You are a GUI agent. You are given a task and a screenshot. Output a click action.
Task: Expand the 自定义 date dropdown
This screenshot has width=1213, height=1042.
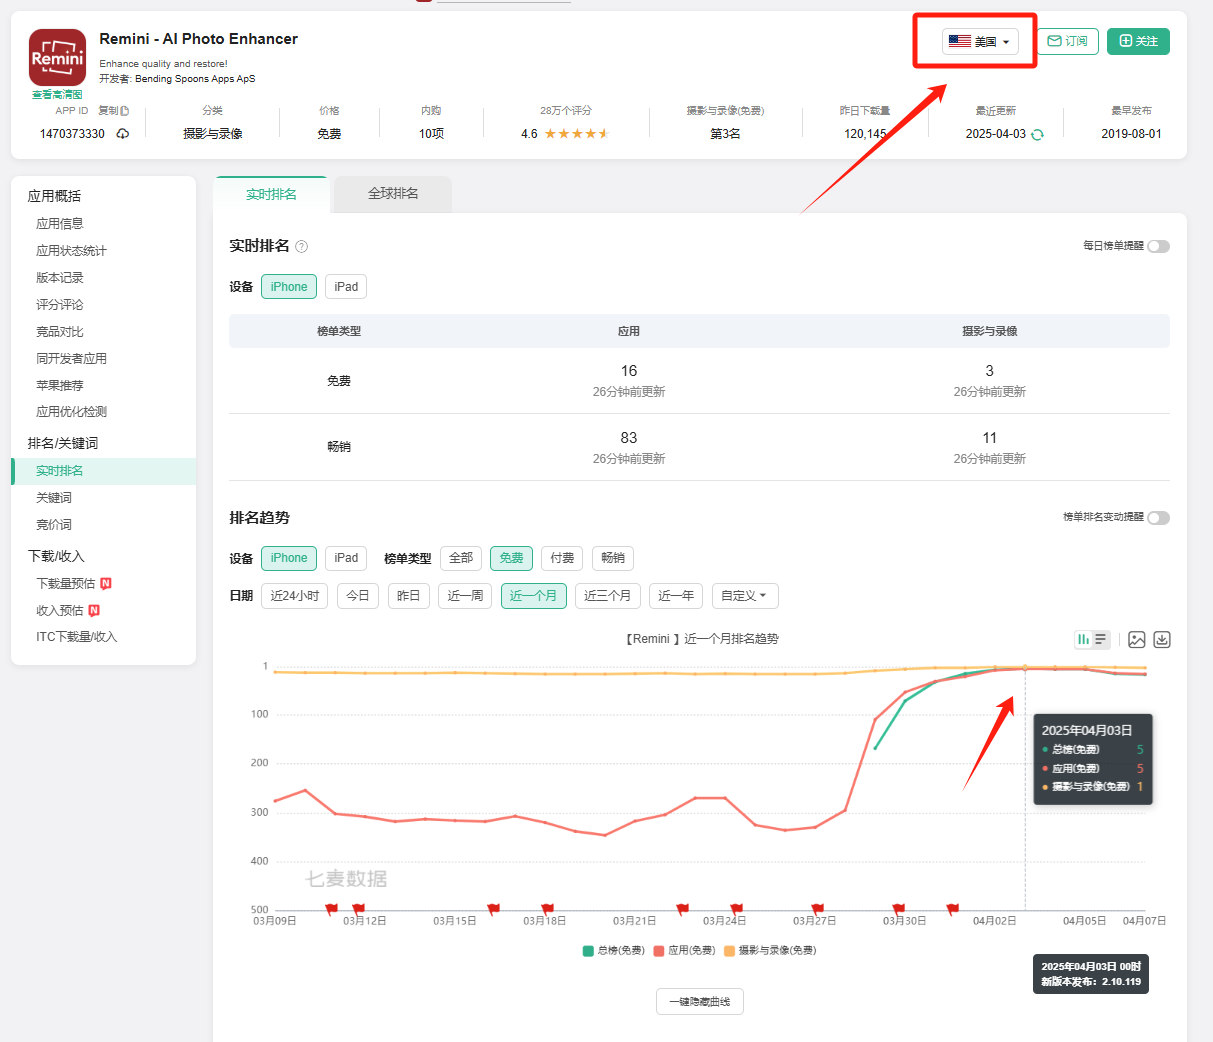point(744,596)
